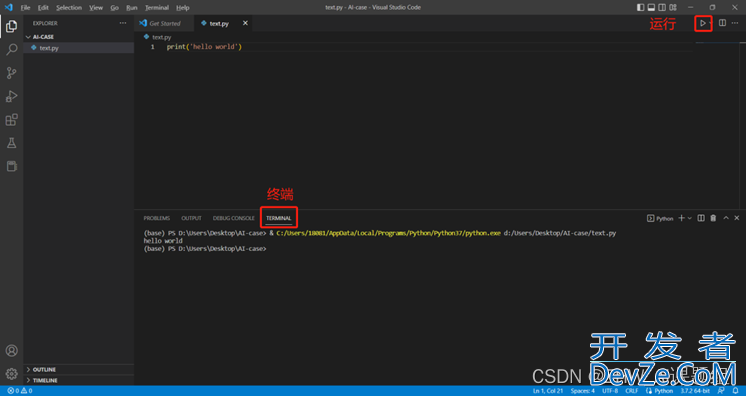Open the File menu
Screen dimensions: 746x396
tap(25, 8)
